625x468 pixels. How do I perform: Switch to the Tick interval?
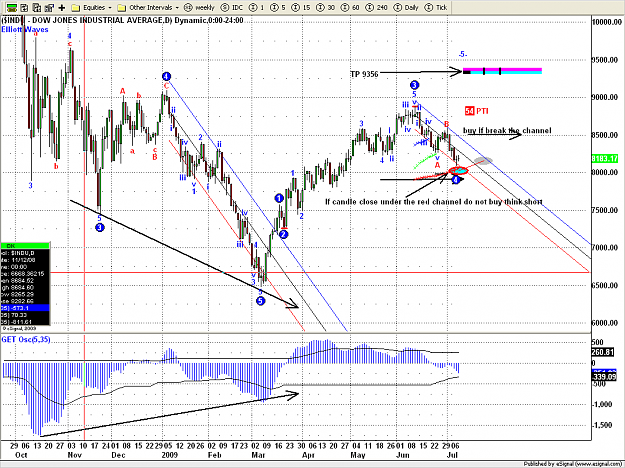[x=436, y=8]
